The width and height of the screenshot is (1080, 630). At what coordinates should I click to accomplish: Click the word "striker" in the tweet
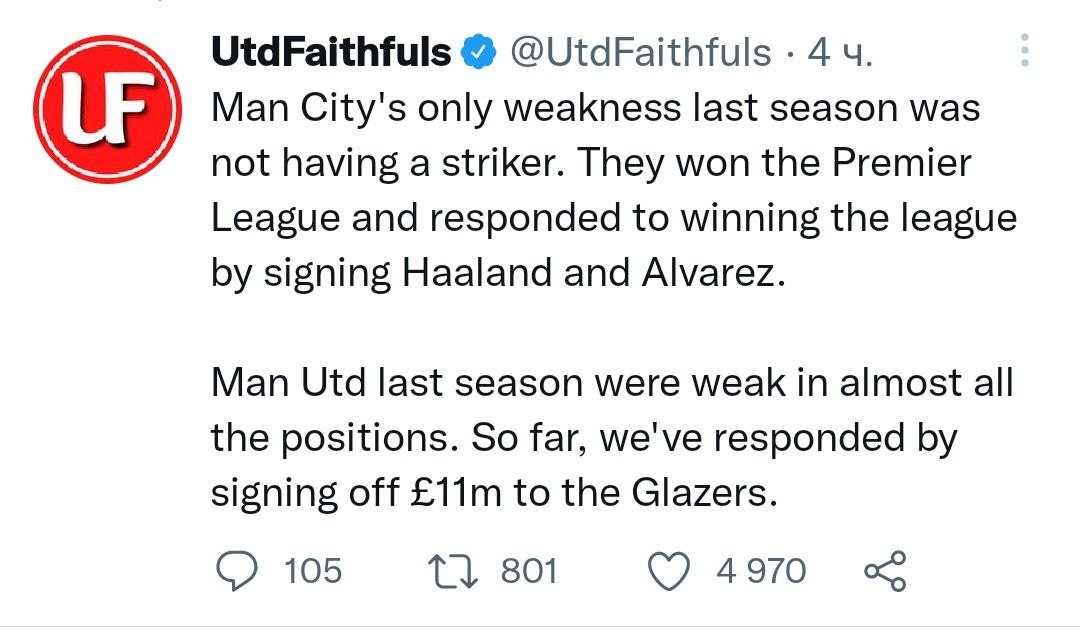[x=519, y=163]
